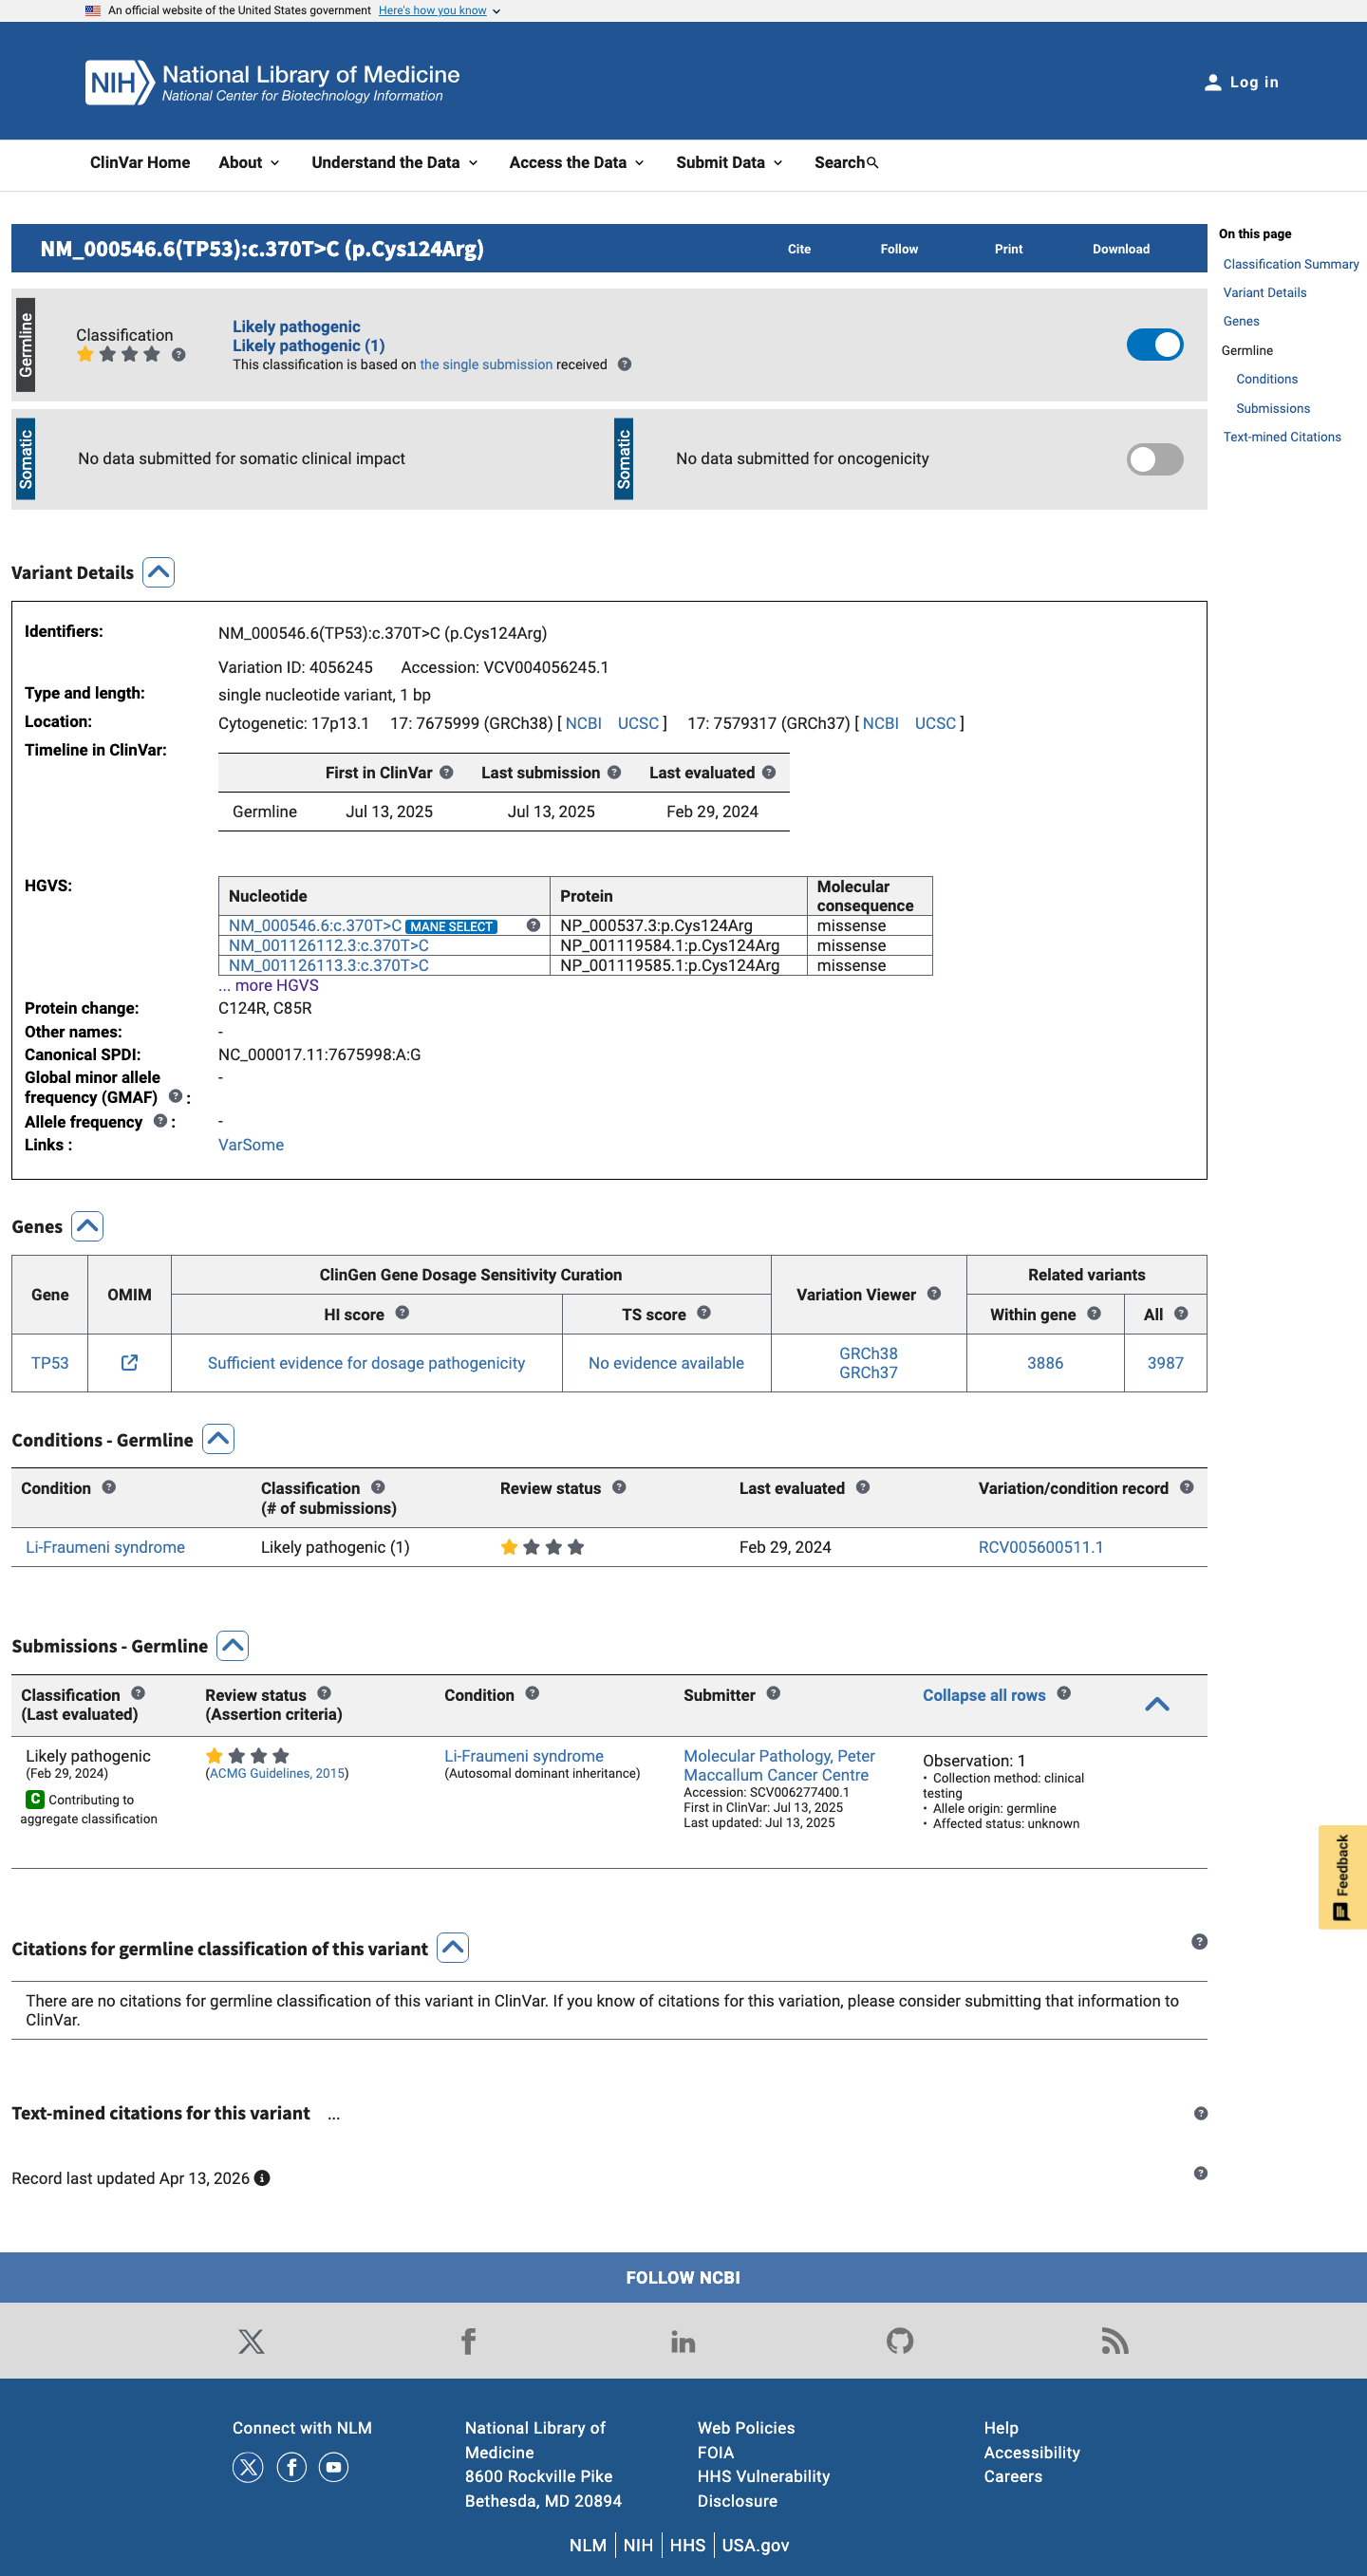Open NCBI X (Twitter) icon under Follow NCBI
The height and width of the screenshot is (2576, 1367).
[x=251, y=2341]
